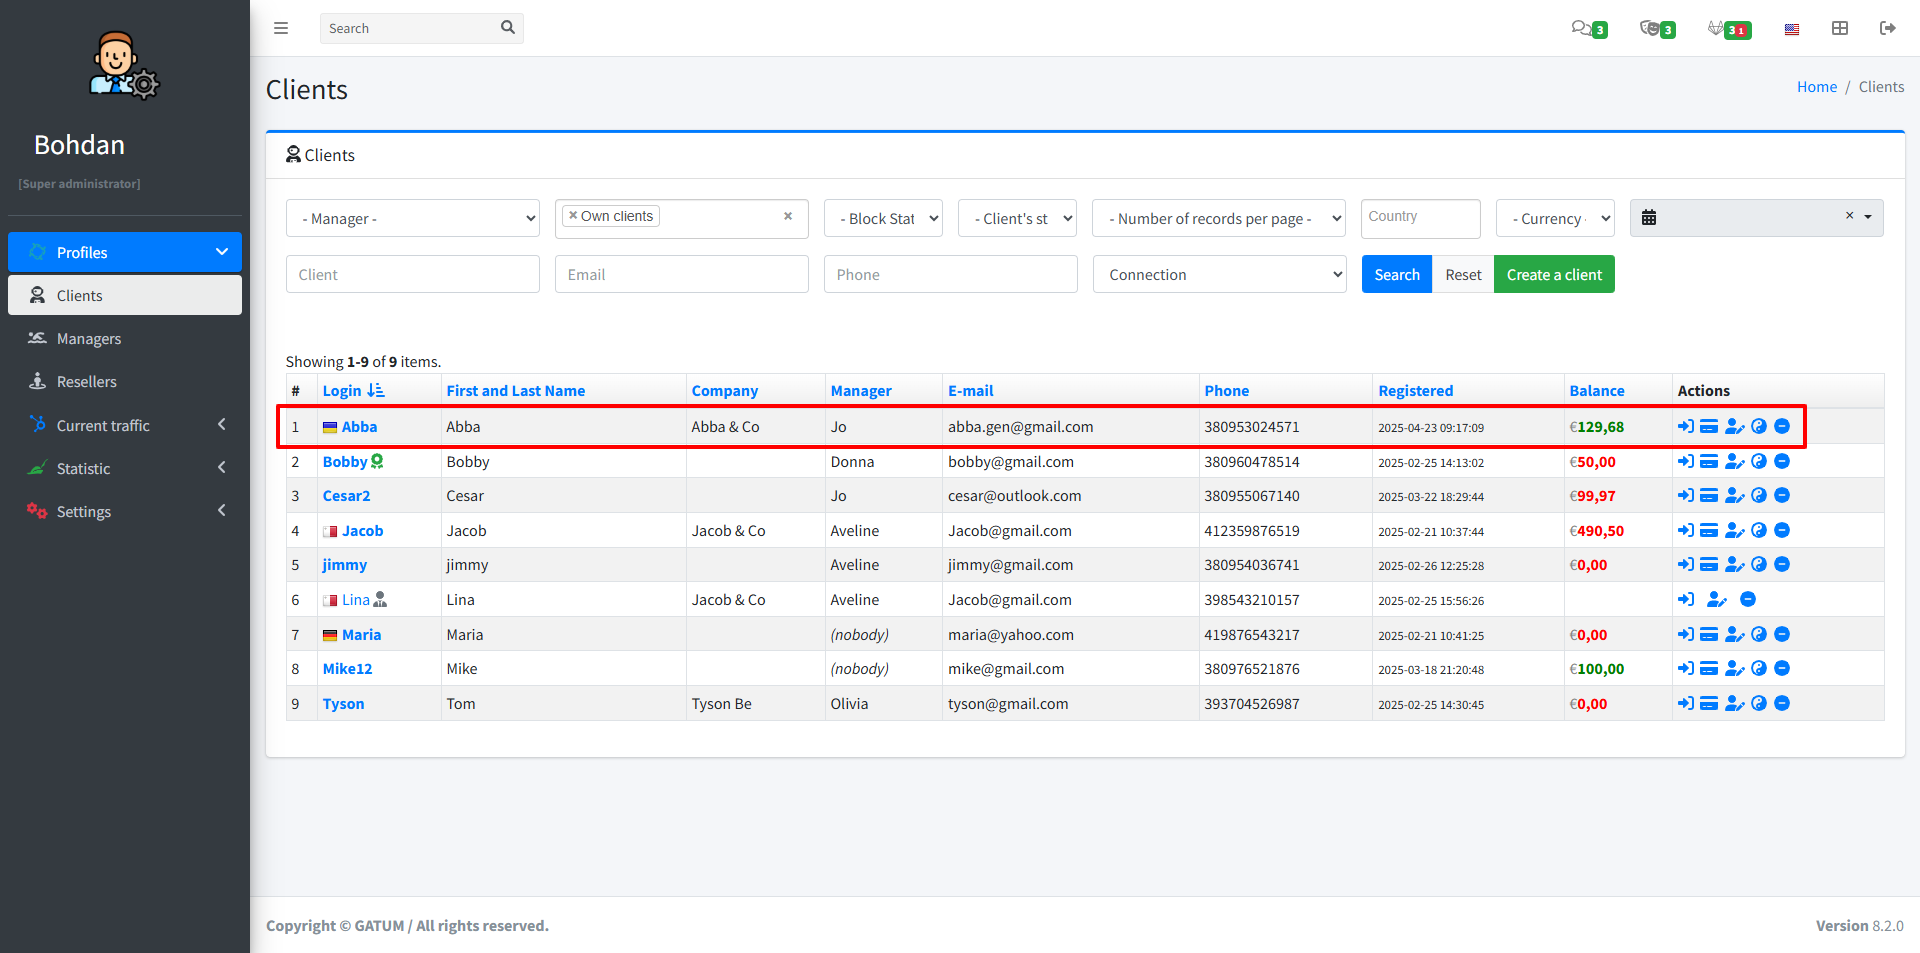The width and height of the screenshot is (1920, 953).
Task: Open the chat messages icon in header
Action: click(1581, 28)
